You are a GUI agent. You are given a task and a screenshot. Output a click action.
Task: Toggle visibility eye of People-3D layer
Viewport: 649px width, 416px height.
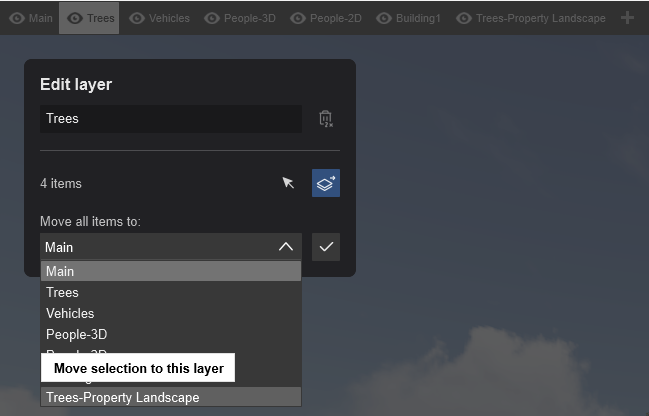[x=212, y=18]
